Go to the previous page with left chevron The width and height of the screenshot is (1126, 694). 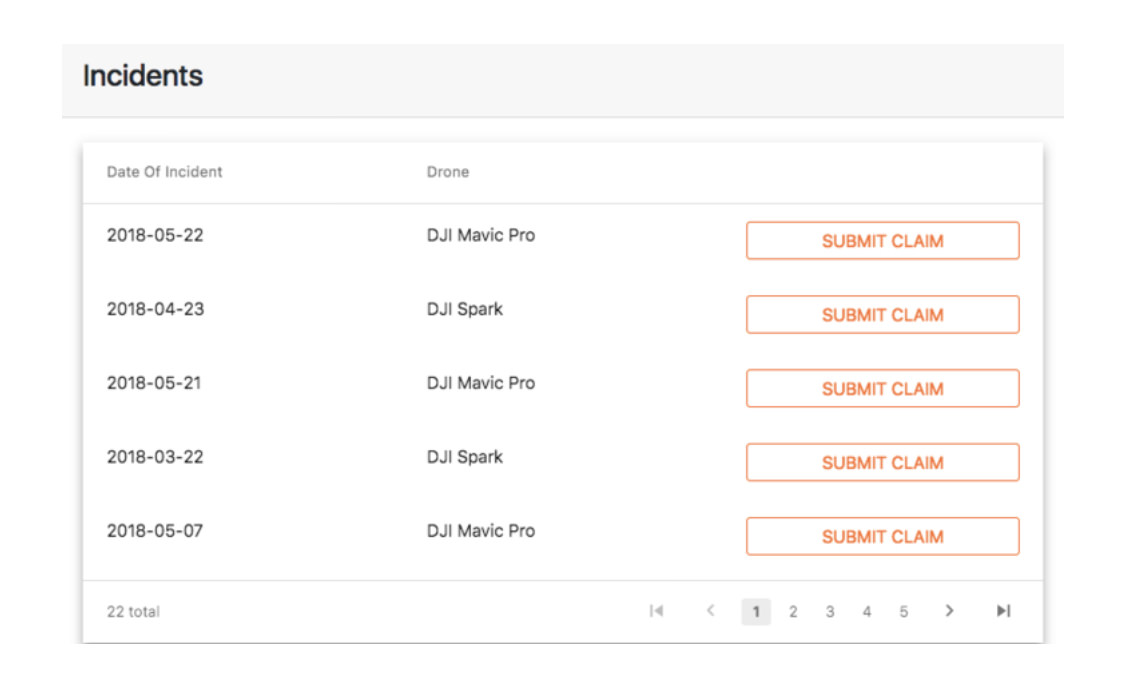tap(710, 611)
